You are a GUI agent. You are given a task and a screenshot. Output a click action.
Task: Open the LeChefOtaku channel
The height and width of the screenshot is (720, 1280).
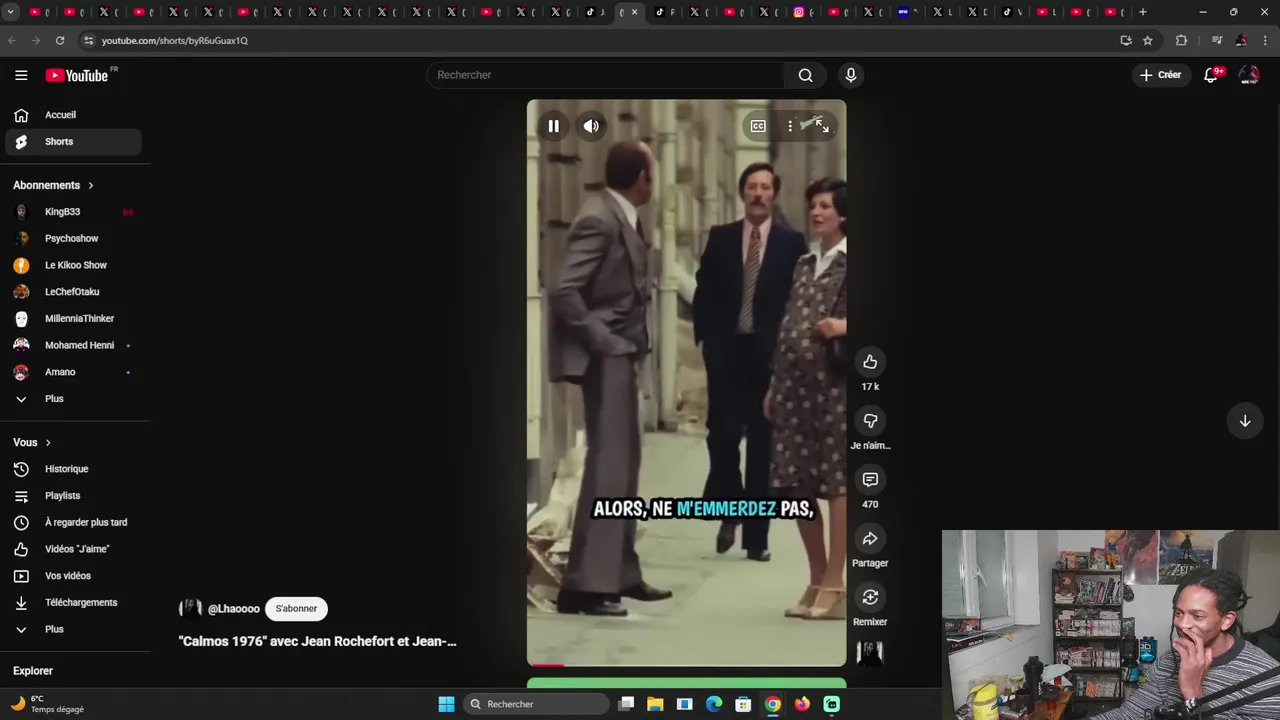(x=73, y=292)
